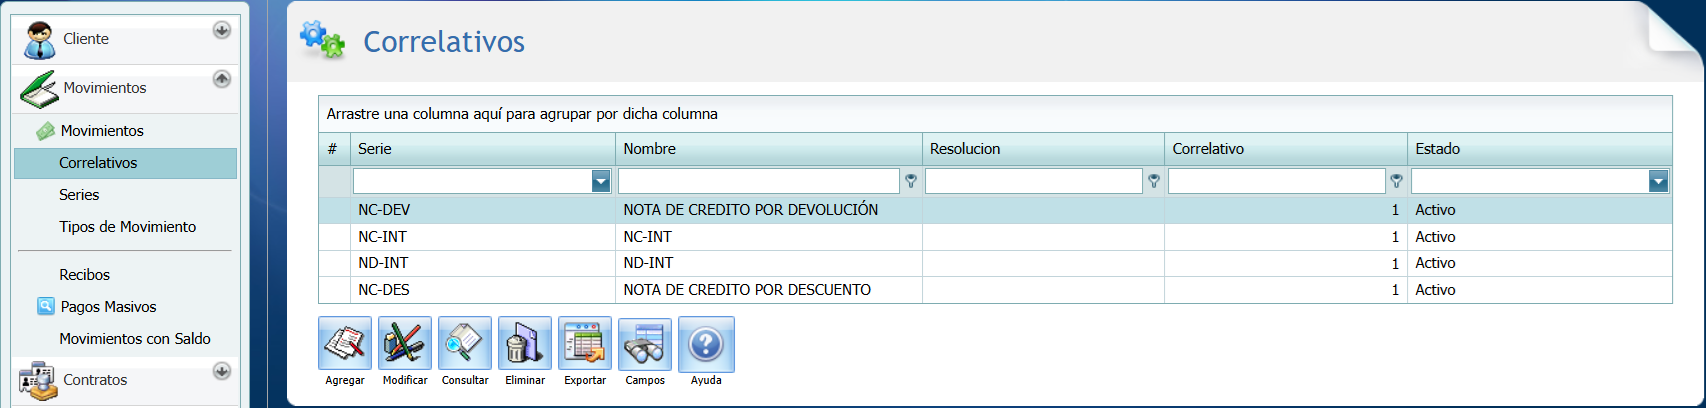Expand the Contratos sidebar section arrow
Screen dimensions: 1706x408
click(222, 371)
